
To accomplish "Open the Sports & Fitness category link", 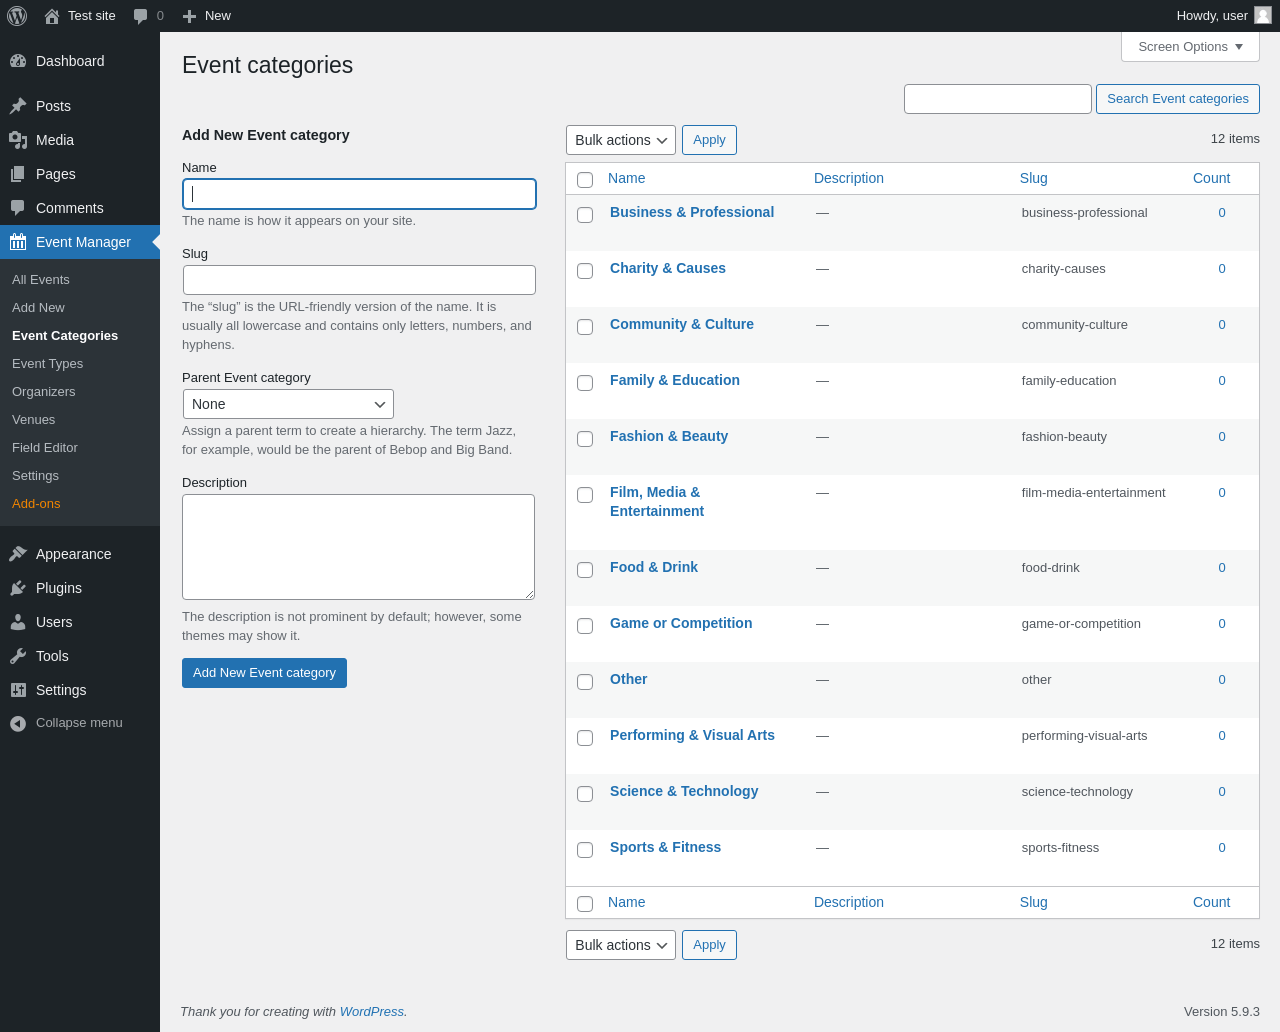I will [665, 847].
